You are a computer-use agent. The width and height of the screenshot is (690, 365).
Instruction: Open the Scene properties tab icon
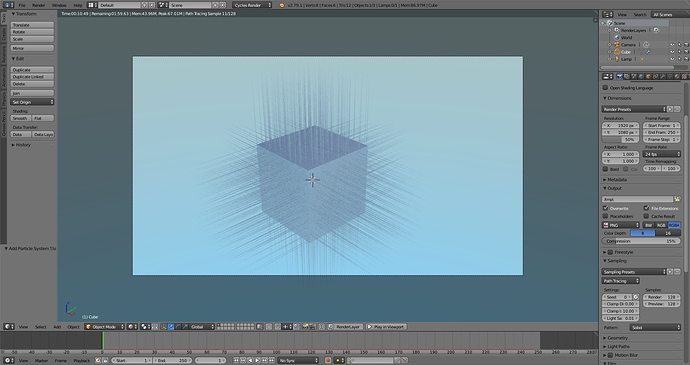point(634,77)
